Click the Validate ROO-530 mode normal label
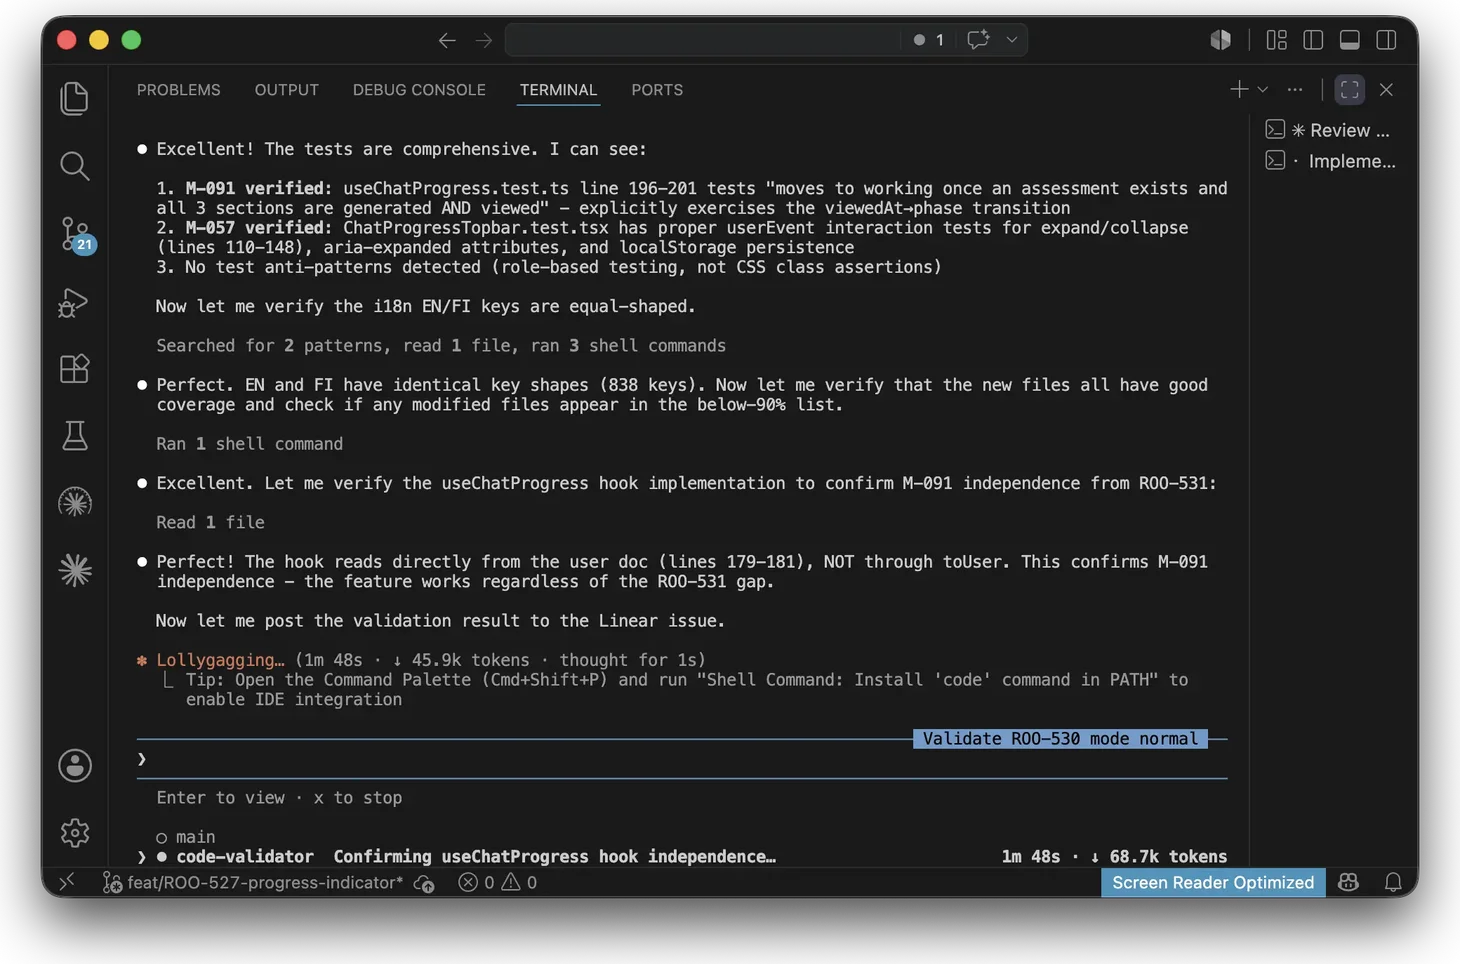This screenshot has height=964, width=1460. pyautogui.click(x=1060, y=739)
